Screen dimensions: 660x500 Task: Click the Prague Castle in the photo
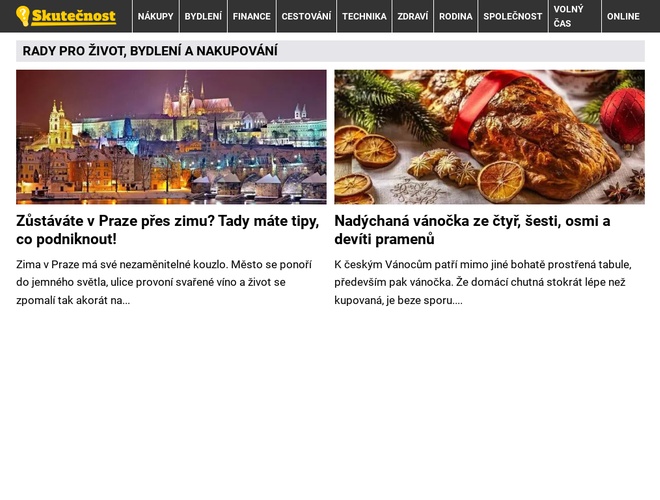click(x=196, y=98)
